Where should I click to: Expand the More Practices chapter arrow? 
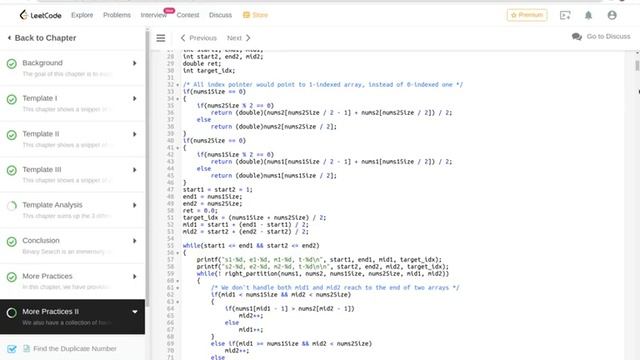click(134, 277)
